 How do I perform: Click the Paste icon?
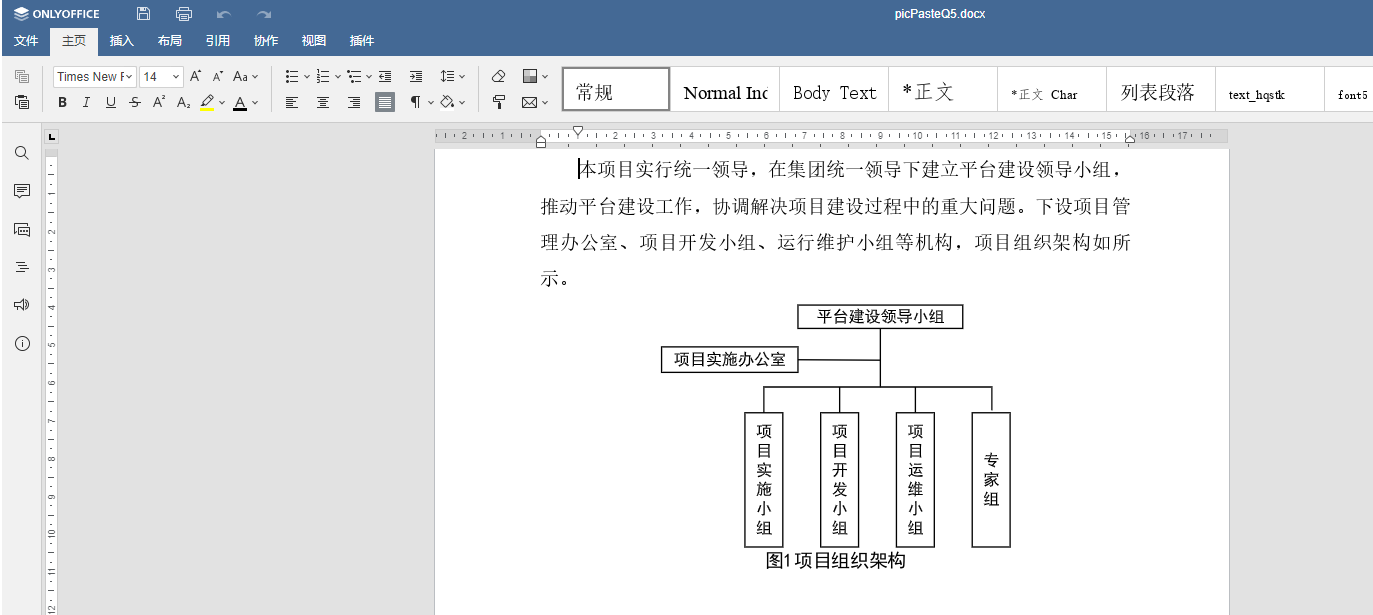pyautogui.click(x=22, y=102)
